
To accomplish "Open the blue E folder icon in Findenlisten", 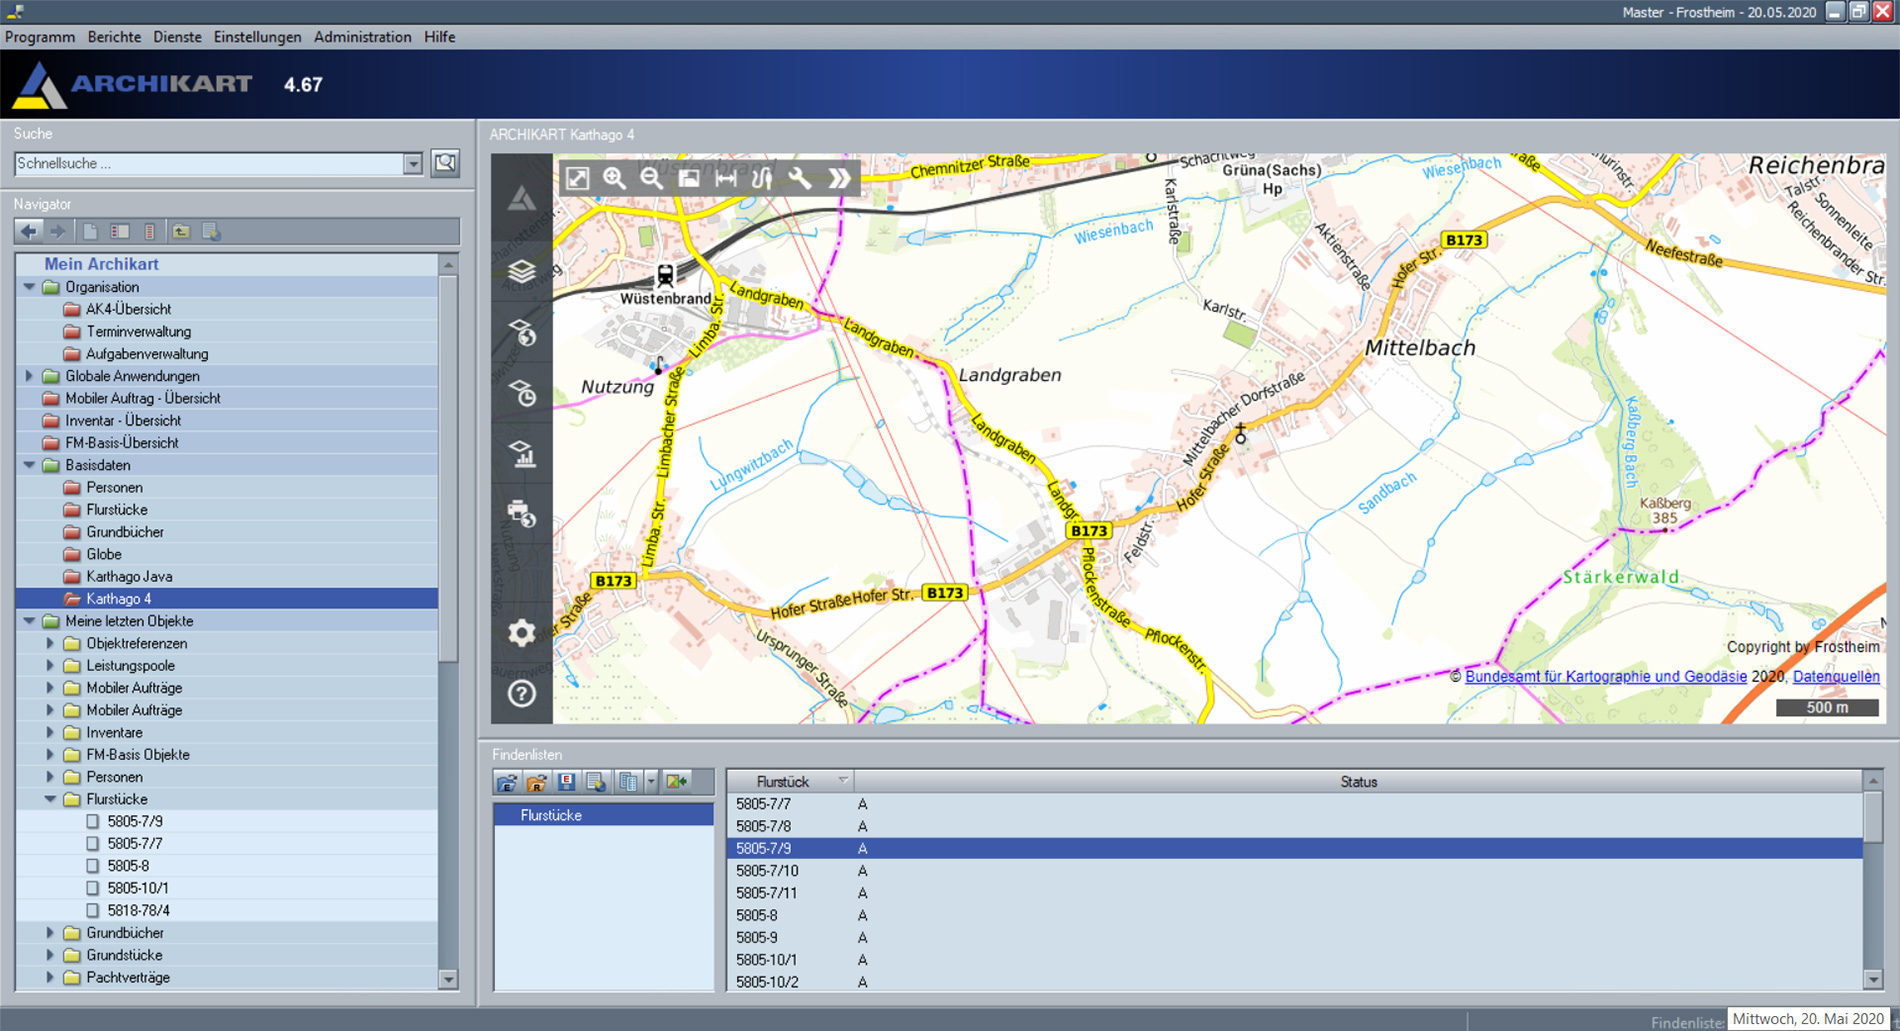I will click(x=507, y=782).
